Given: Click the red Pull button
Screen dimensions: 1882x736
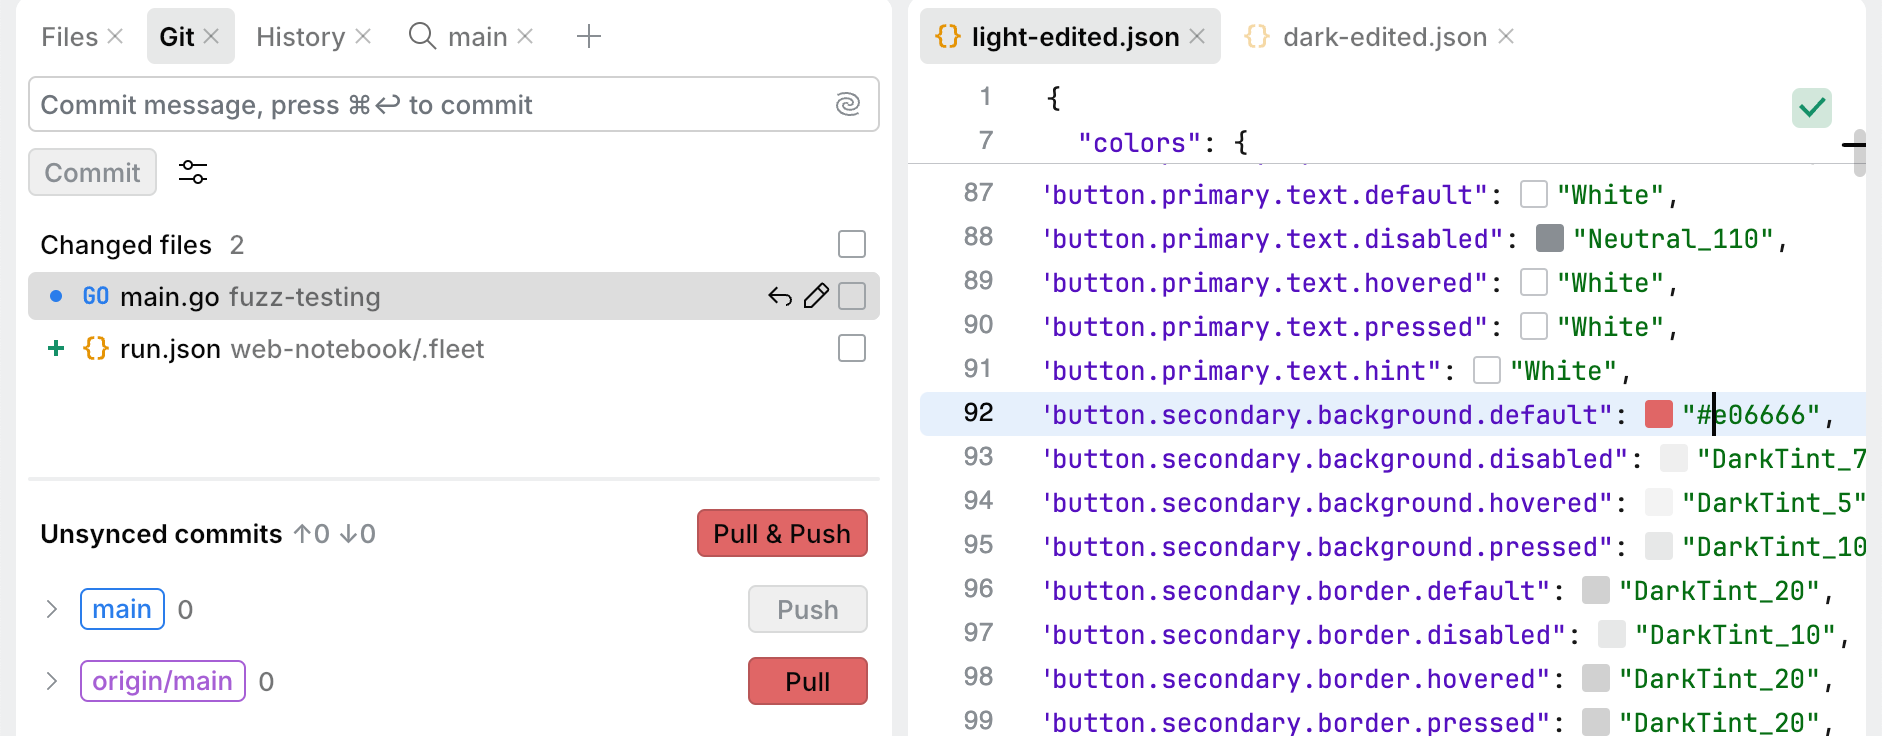Looking at the screenshot, I should (x=807, y=681).
